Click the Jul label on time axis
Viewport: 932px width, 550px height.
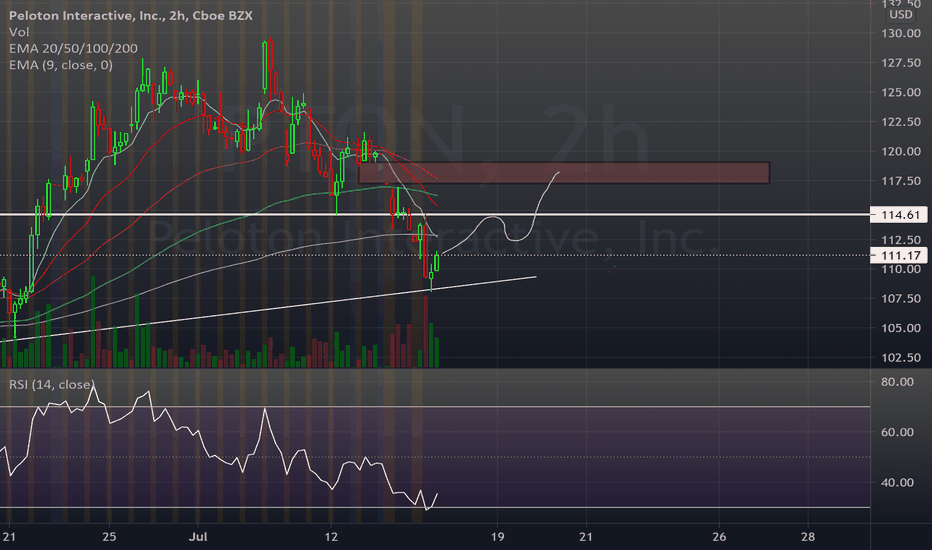pos(198,537)
